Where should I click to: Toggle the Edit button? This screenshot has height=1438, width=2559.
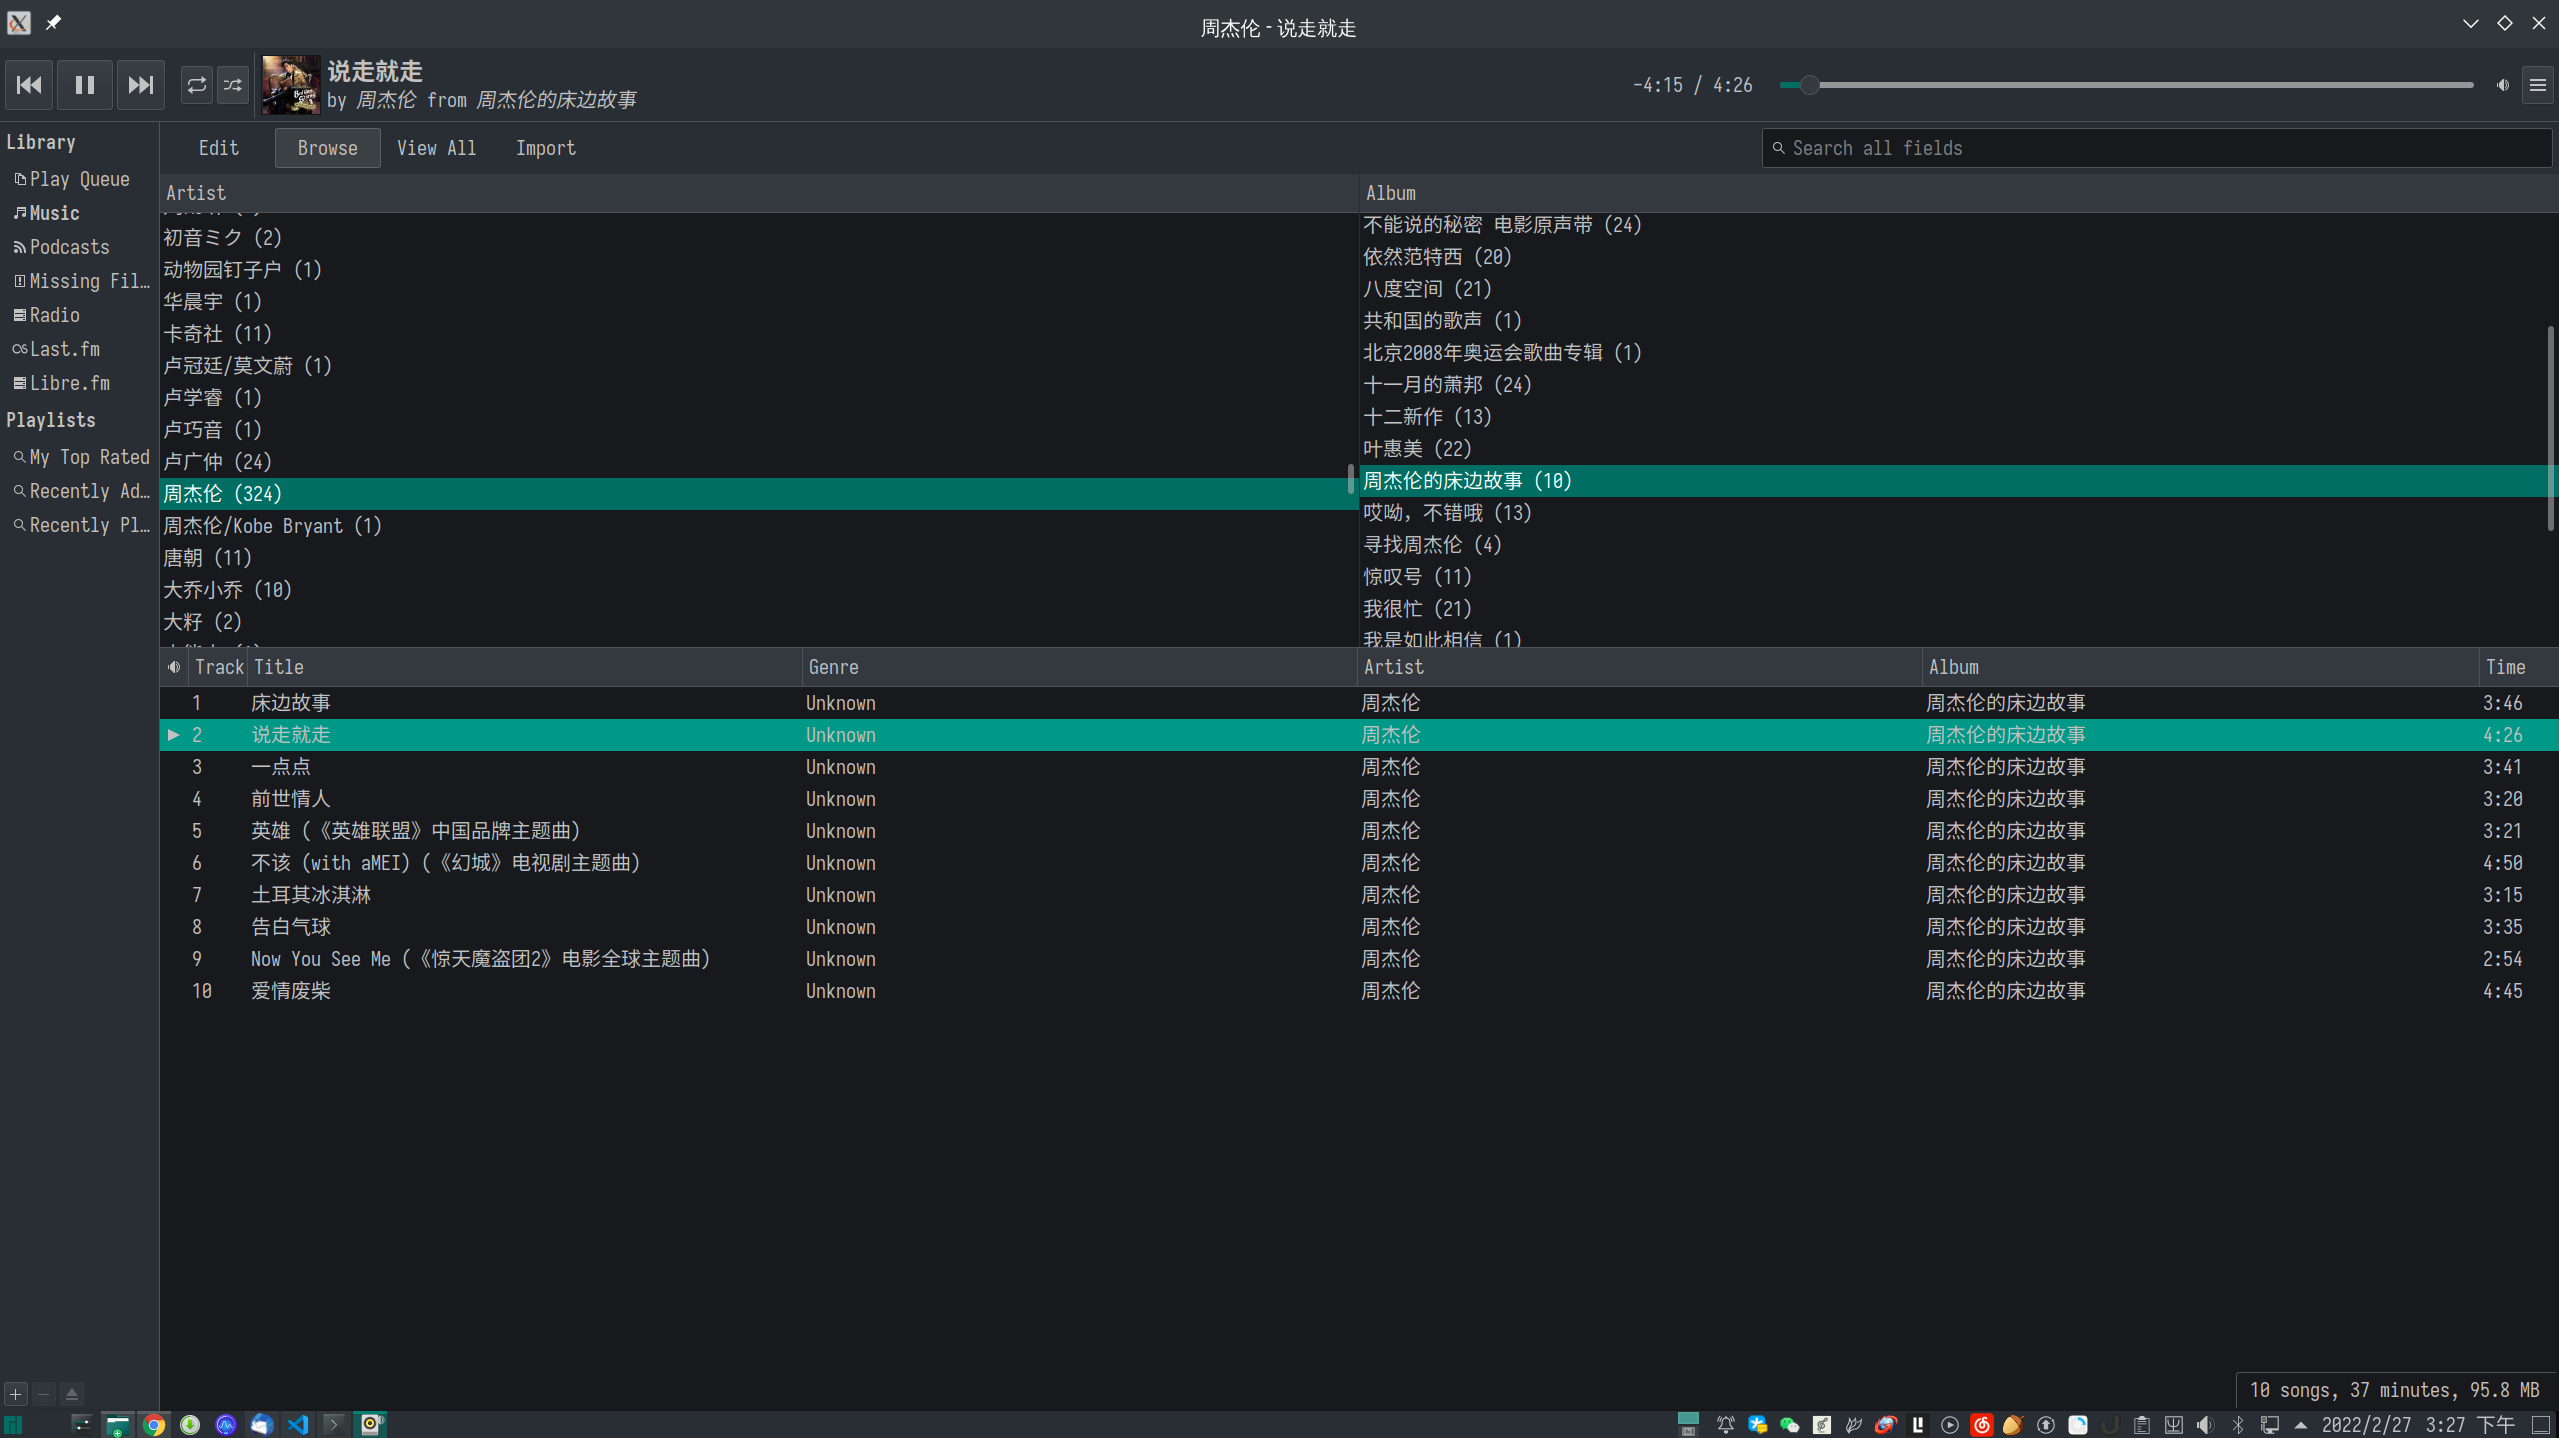point(218,148)
